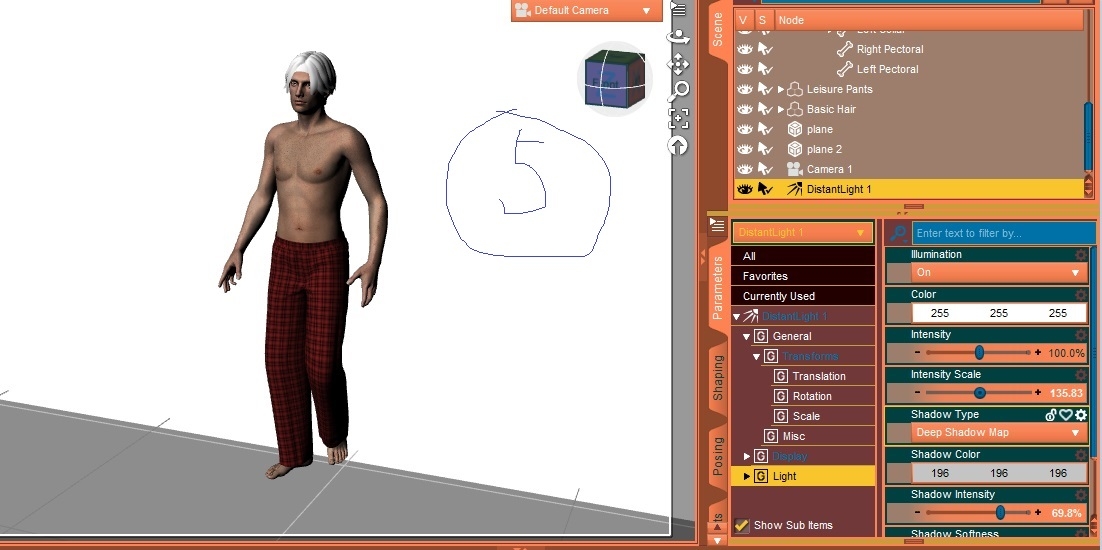Viewport: 1102px width, 550px height.
Task: Hide the Leisure Pants node
Action: coord(744,89)
